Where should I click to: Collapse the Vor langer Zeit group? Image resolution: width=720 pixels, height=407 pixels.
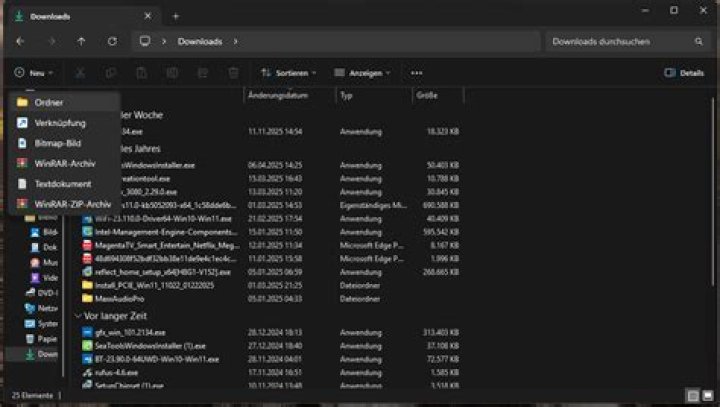(78, 316)
